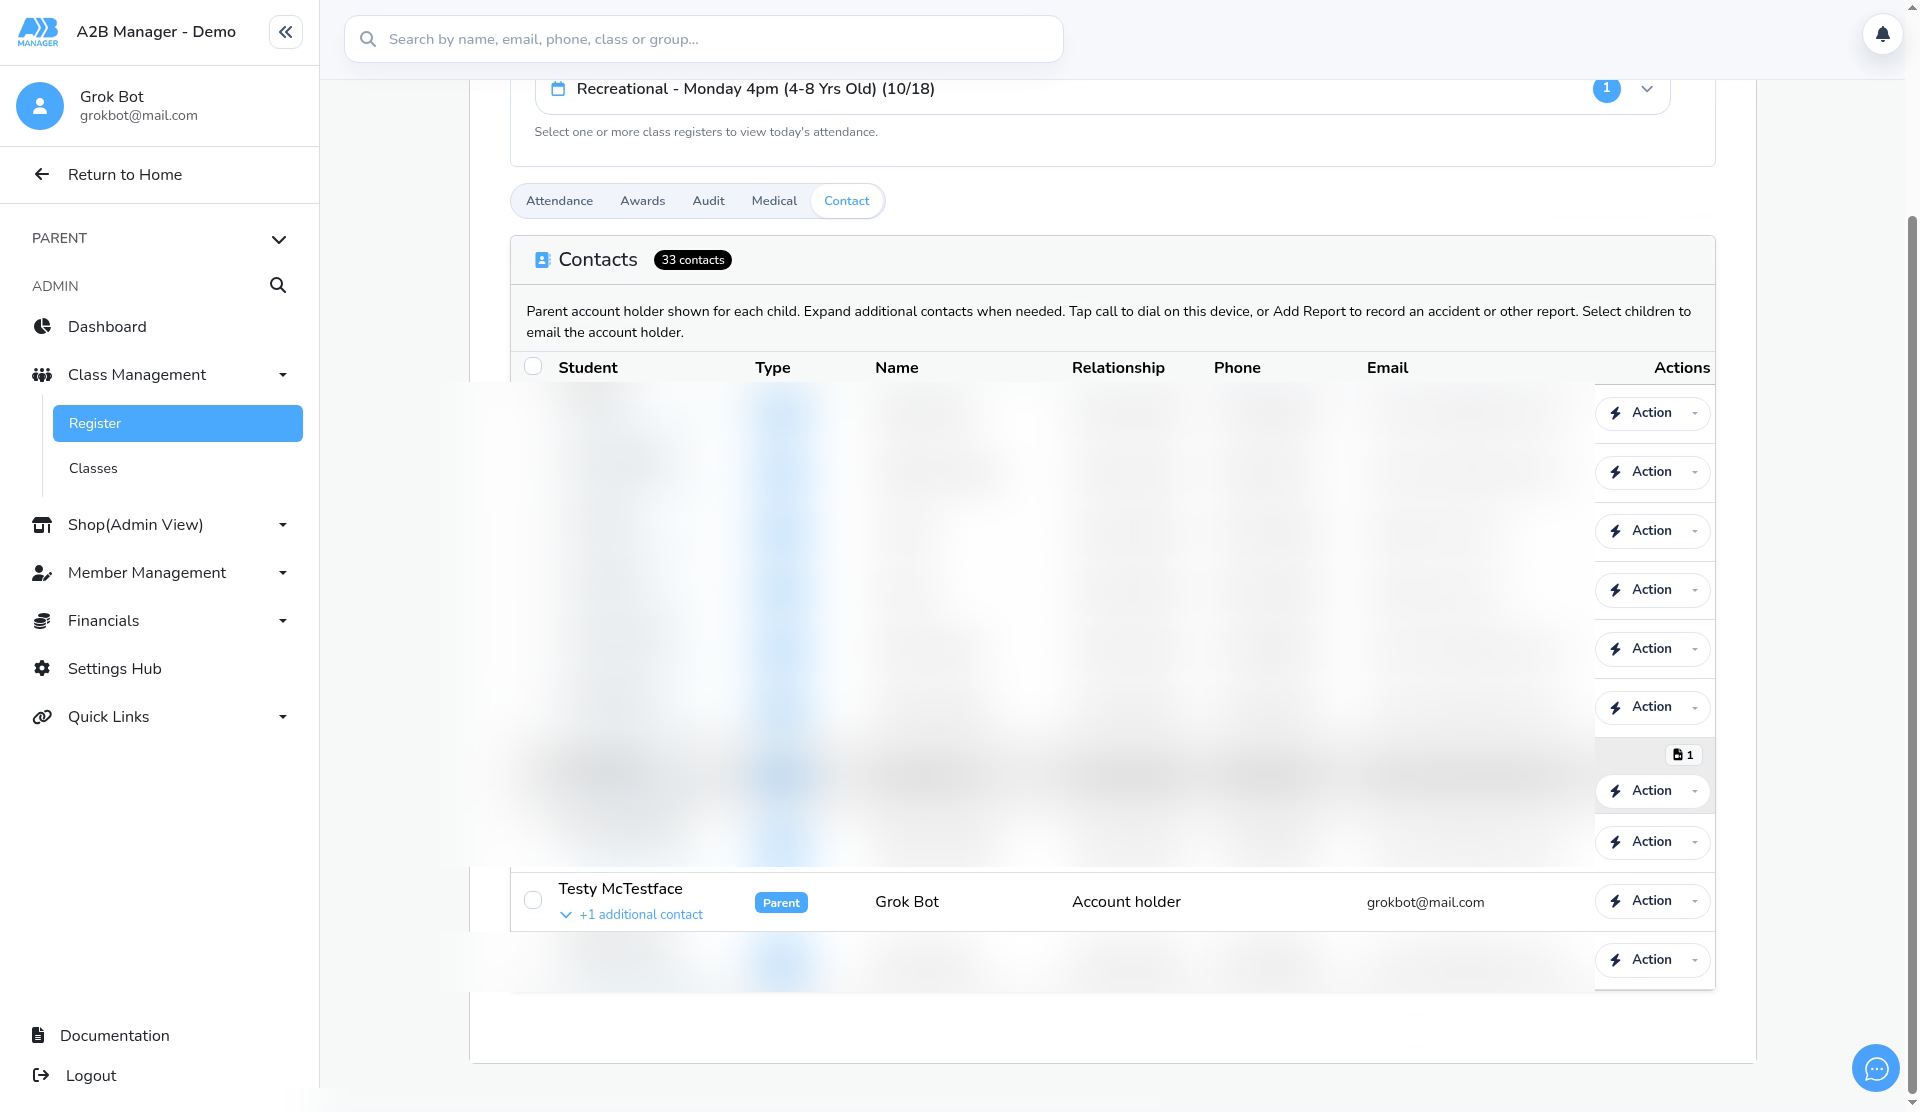Screen dimensions: 1920x1112
Task: Tick the select-all checkbox in table header
Action: [x=533, y=366]
